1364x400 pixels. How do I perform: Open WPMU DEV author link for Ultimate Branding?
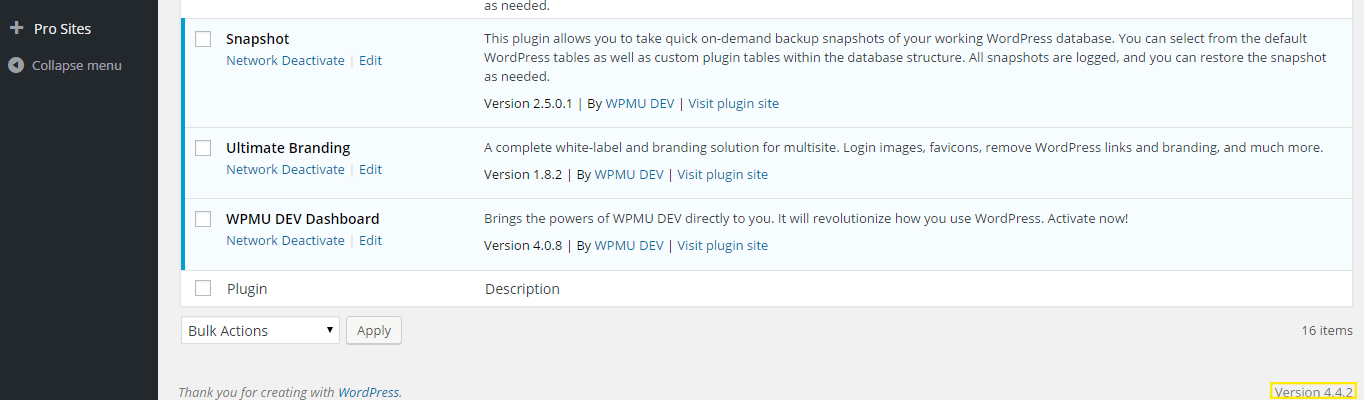coord(629,174)
